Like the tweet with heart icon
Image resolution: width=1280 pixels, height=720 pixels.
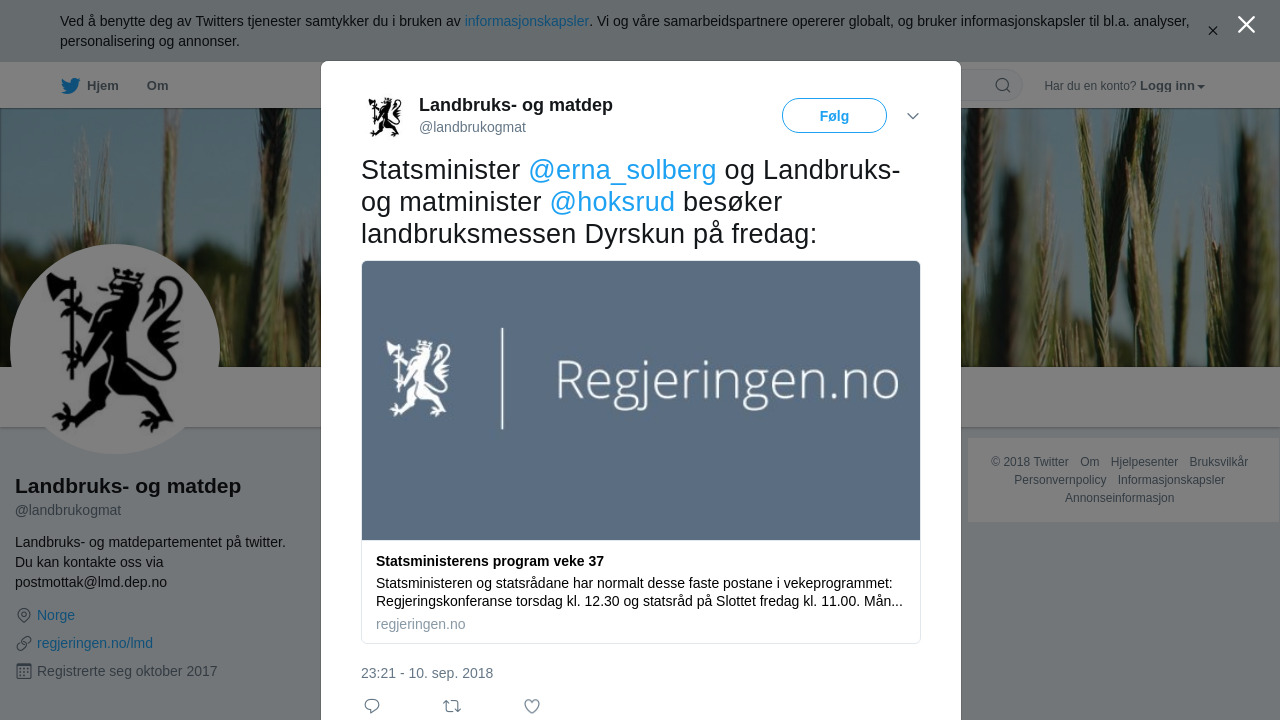tap(532, 706)
